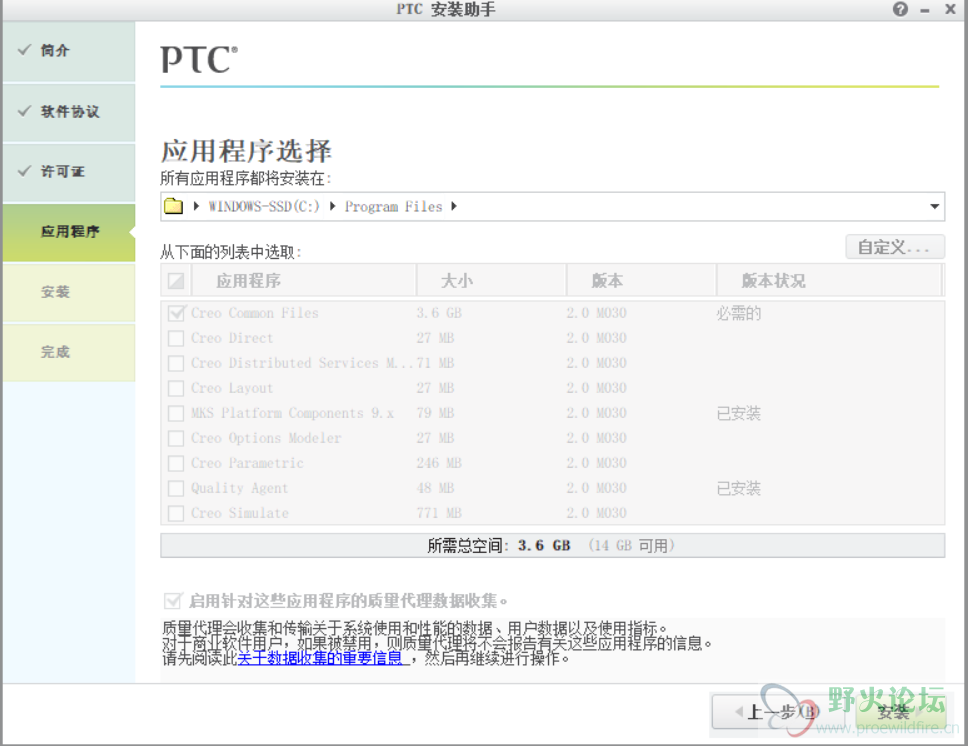Select Creo Parametric row name
This screenshot has width=969, height=746.
pyautogui.click(x=247, y=463)
